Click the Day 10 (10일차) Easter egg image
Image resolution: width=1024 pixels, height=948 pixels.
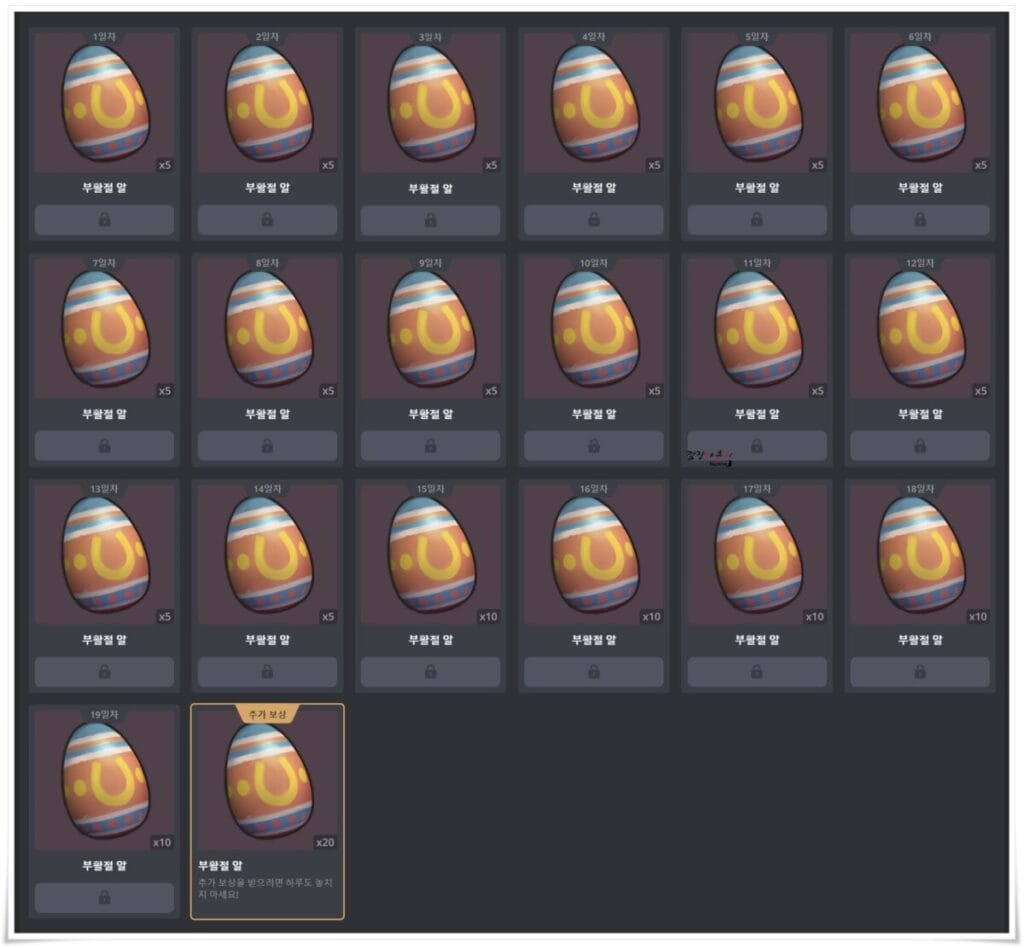click(x=594, y=328)
